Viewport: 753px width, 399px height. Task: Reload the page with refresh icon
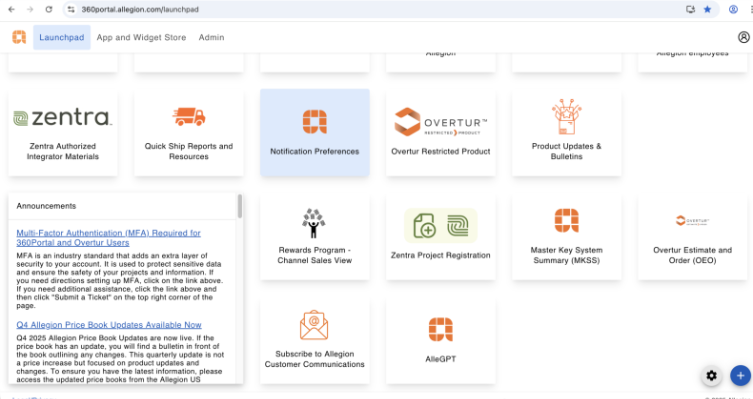tap(49, 9)
